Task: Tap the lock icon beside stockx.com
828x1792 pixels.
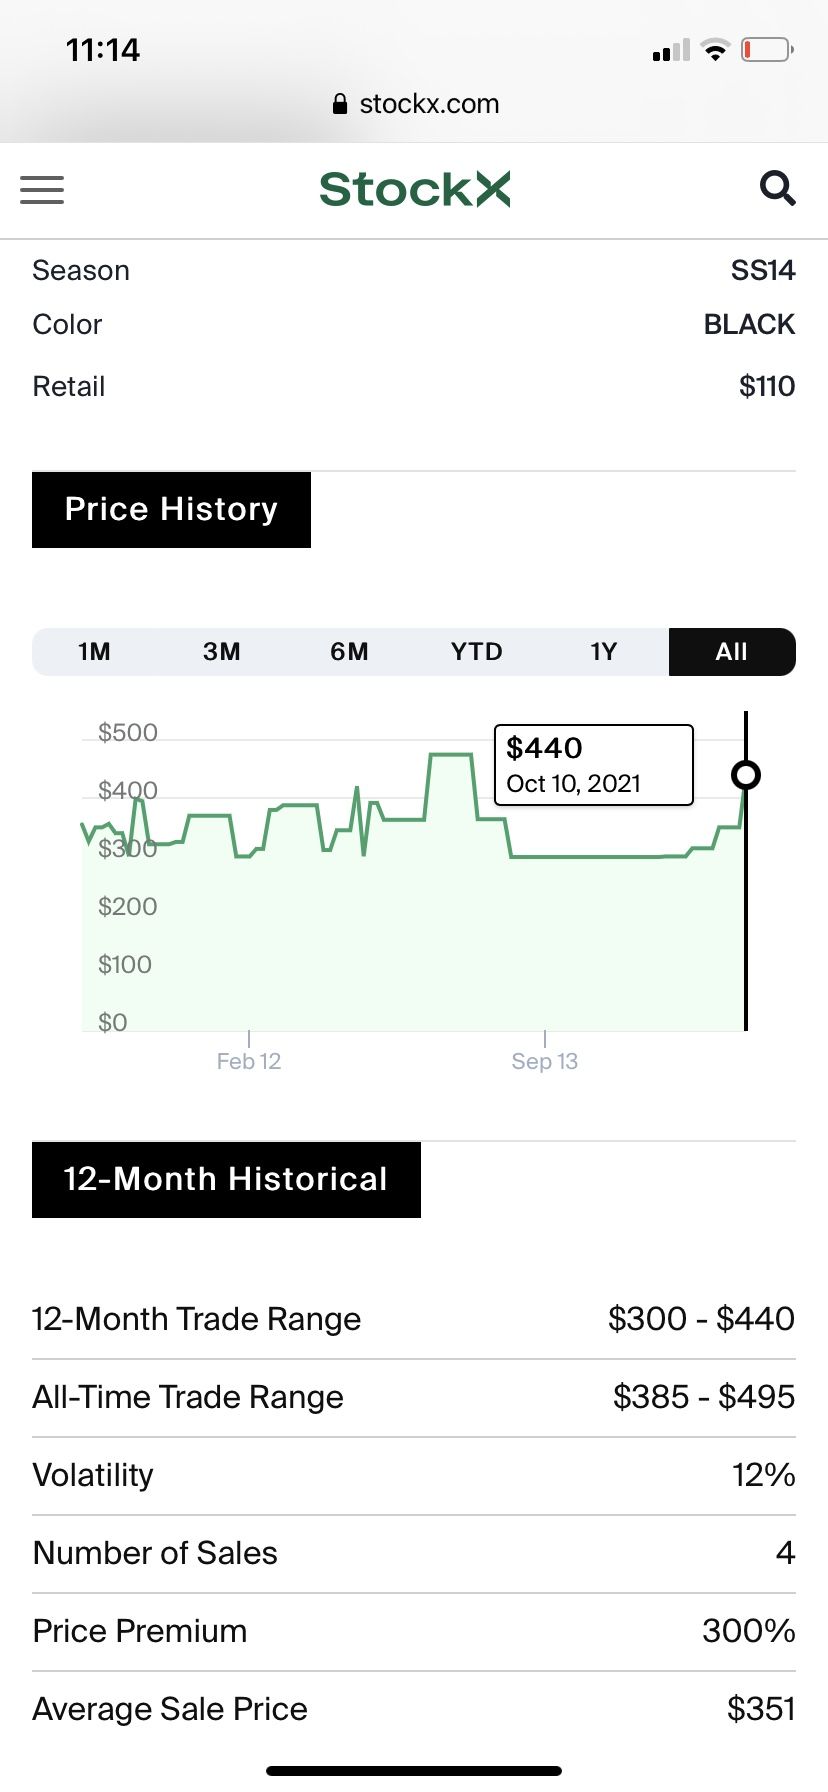Action: tap(340, 104)
